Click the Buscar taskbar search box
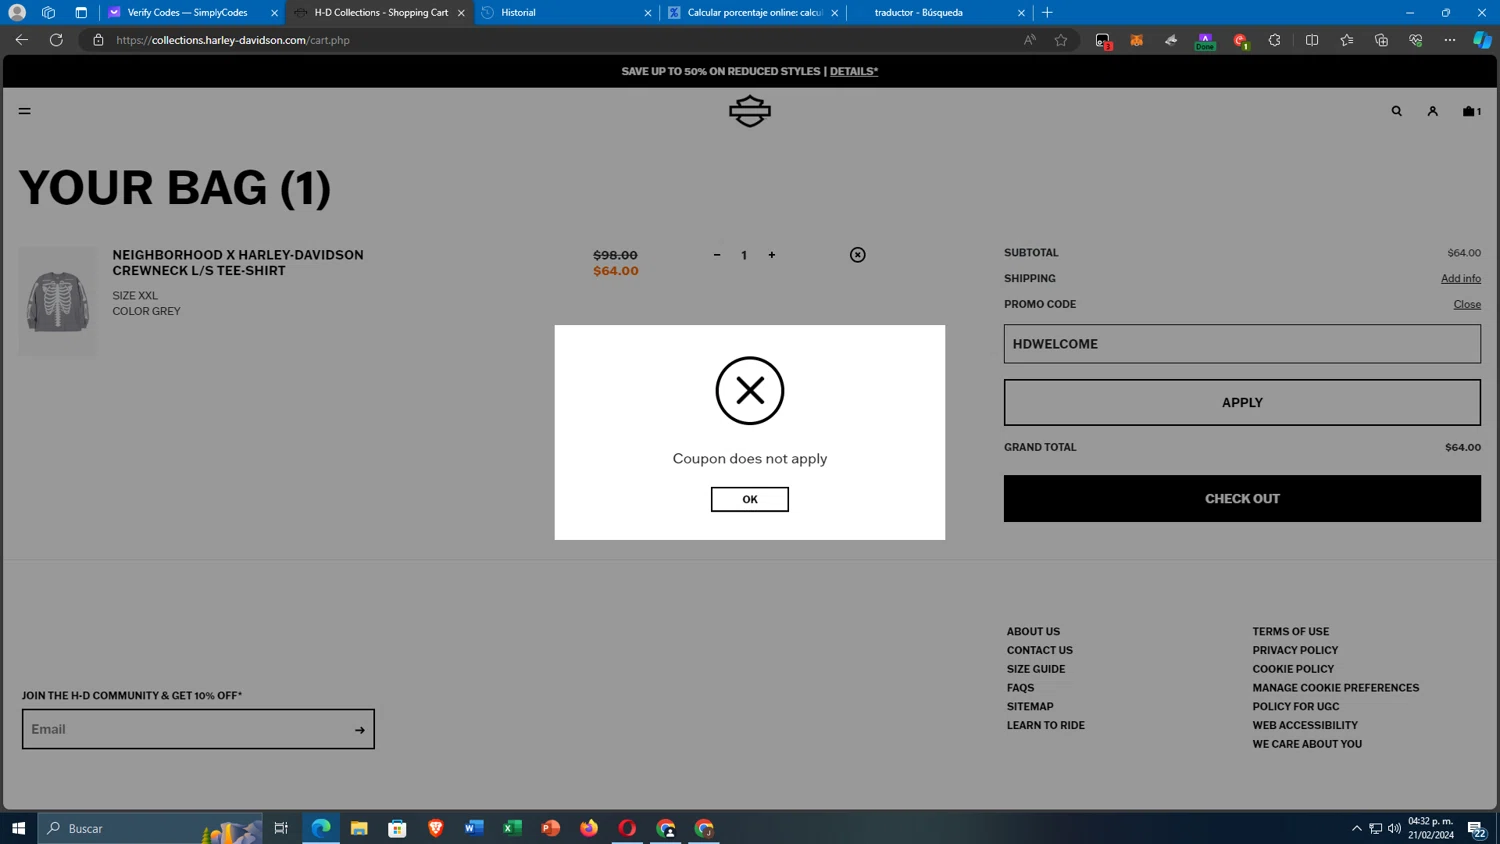 [x=150, y=828]
